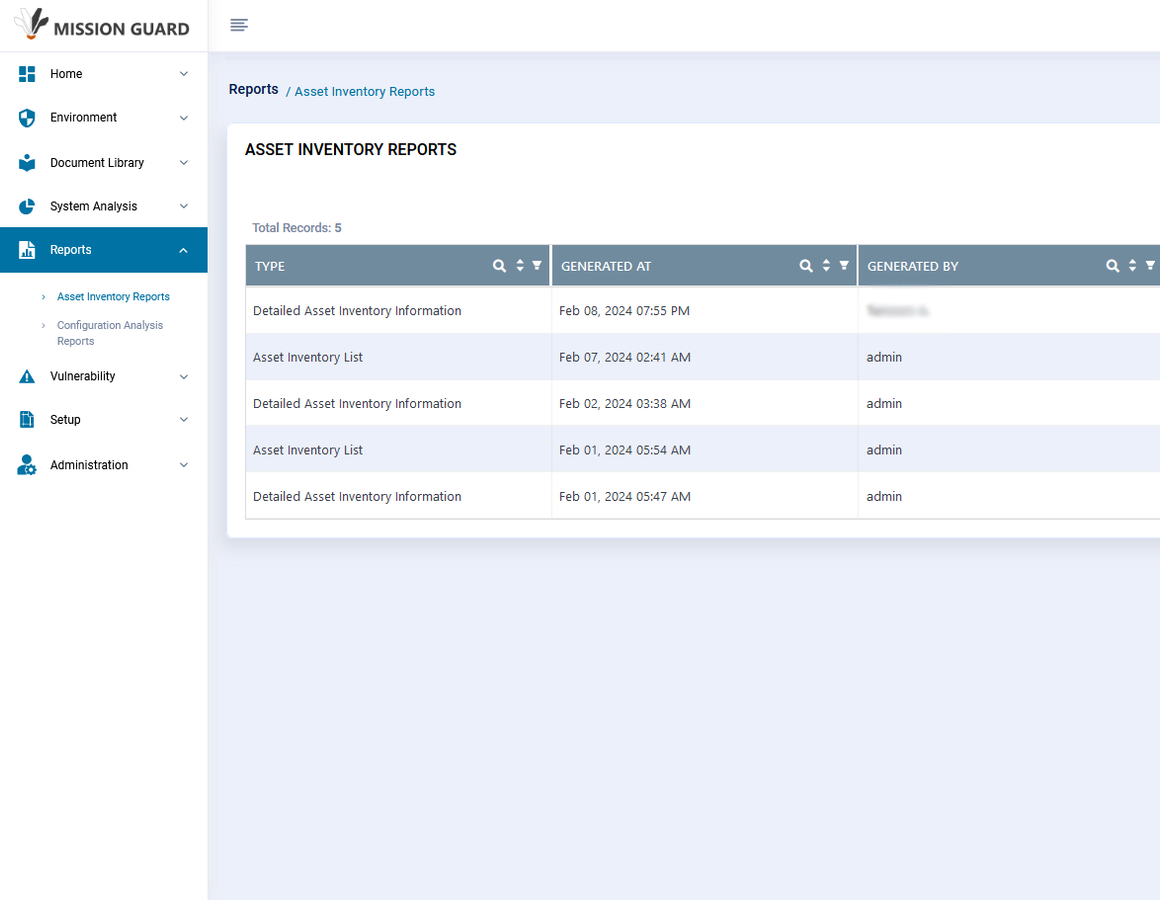
Task: Expand the Setup menu chevron
Action: point(183,419)
